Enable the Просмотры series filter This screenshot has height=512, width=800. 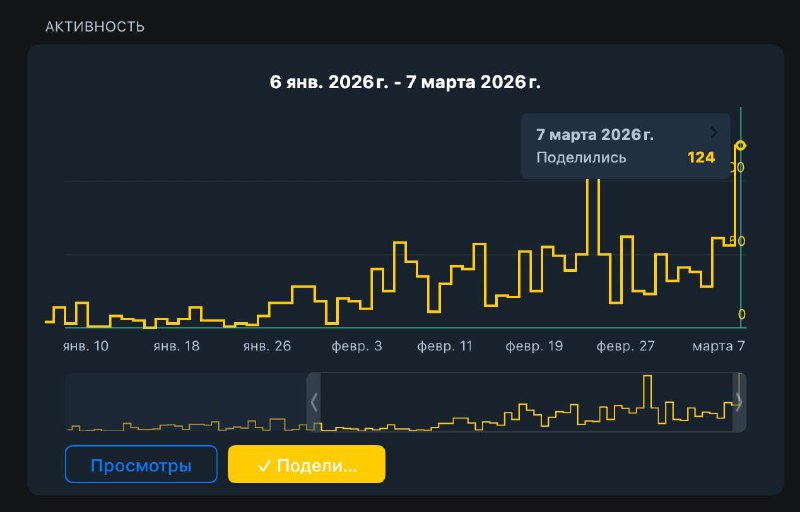[x=141, y=465]
